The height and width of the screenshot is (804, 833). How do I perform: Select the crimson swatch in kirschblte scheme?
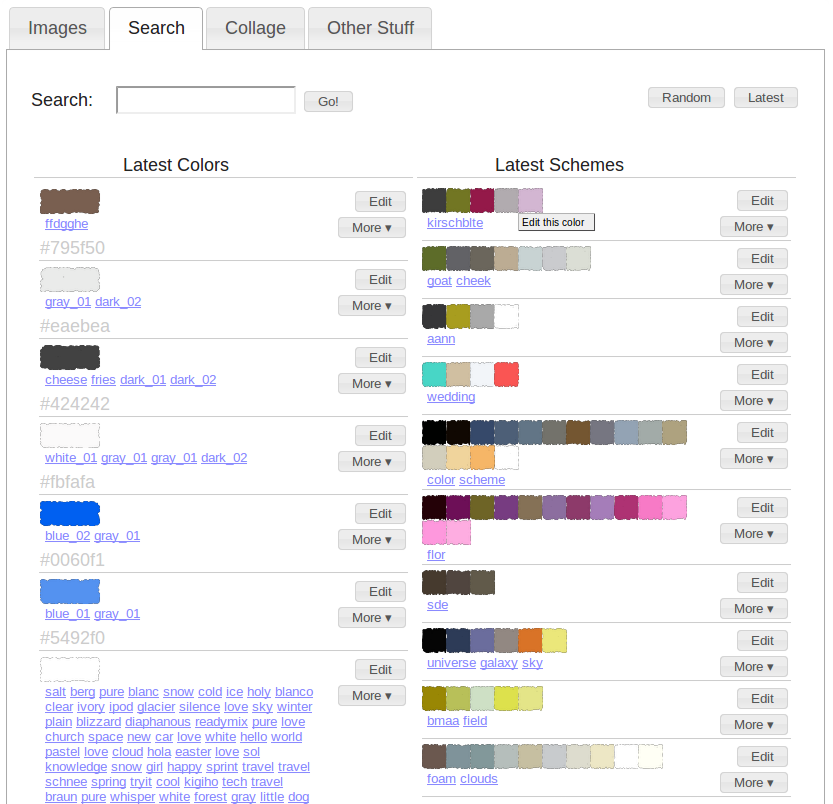tap(482, 200)
